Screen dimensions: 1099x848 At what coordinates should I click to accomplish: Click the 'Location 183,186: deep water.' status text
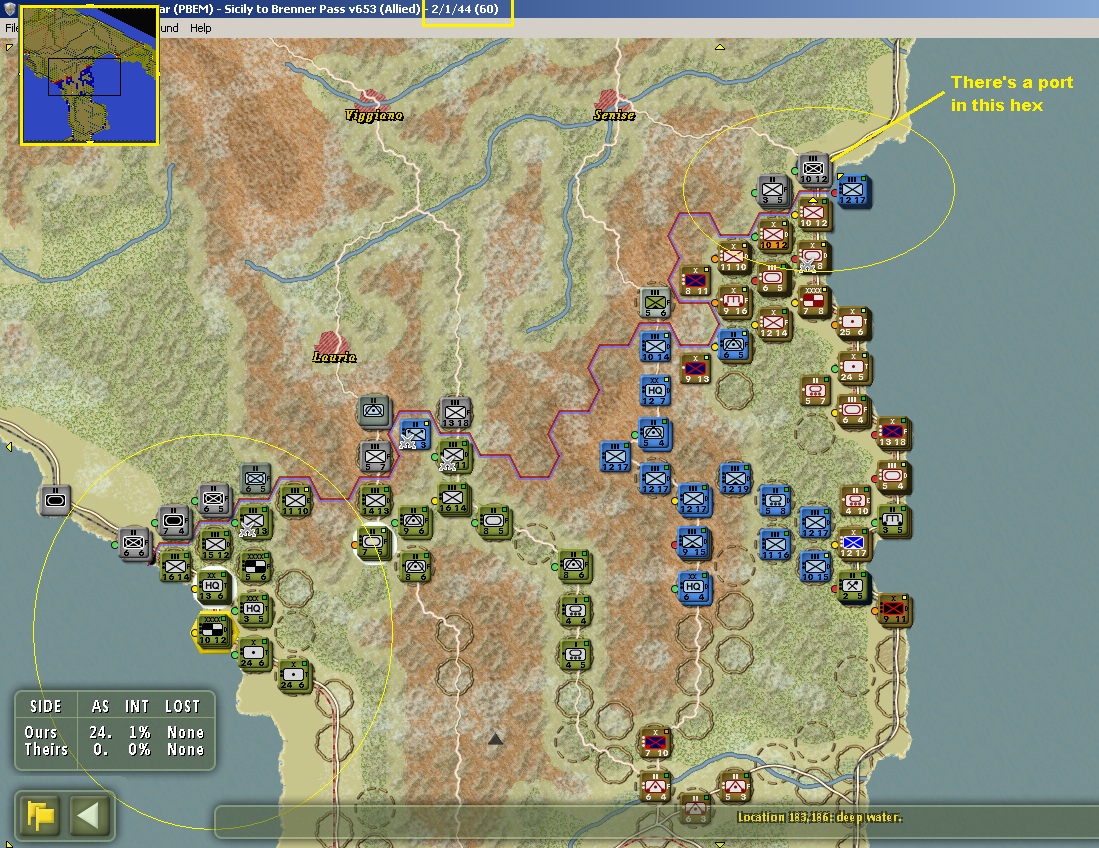click(x=819, y=817)
